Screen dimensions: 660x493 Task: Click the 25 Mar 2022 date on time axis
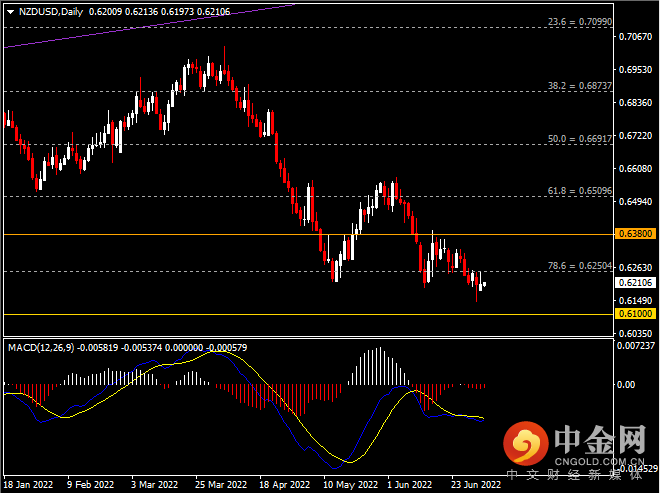click(216, 481)
